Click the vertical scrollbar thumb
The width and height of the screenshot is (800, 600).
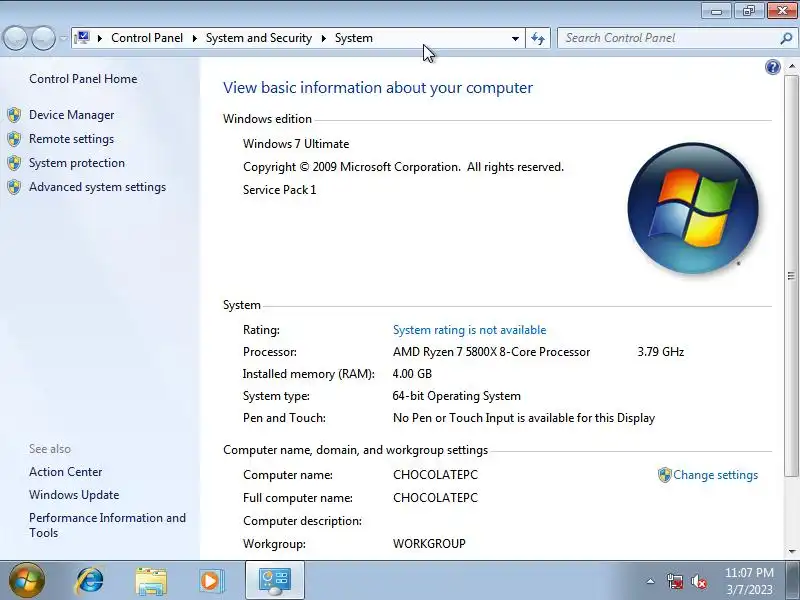click(791, 276)
